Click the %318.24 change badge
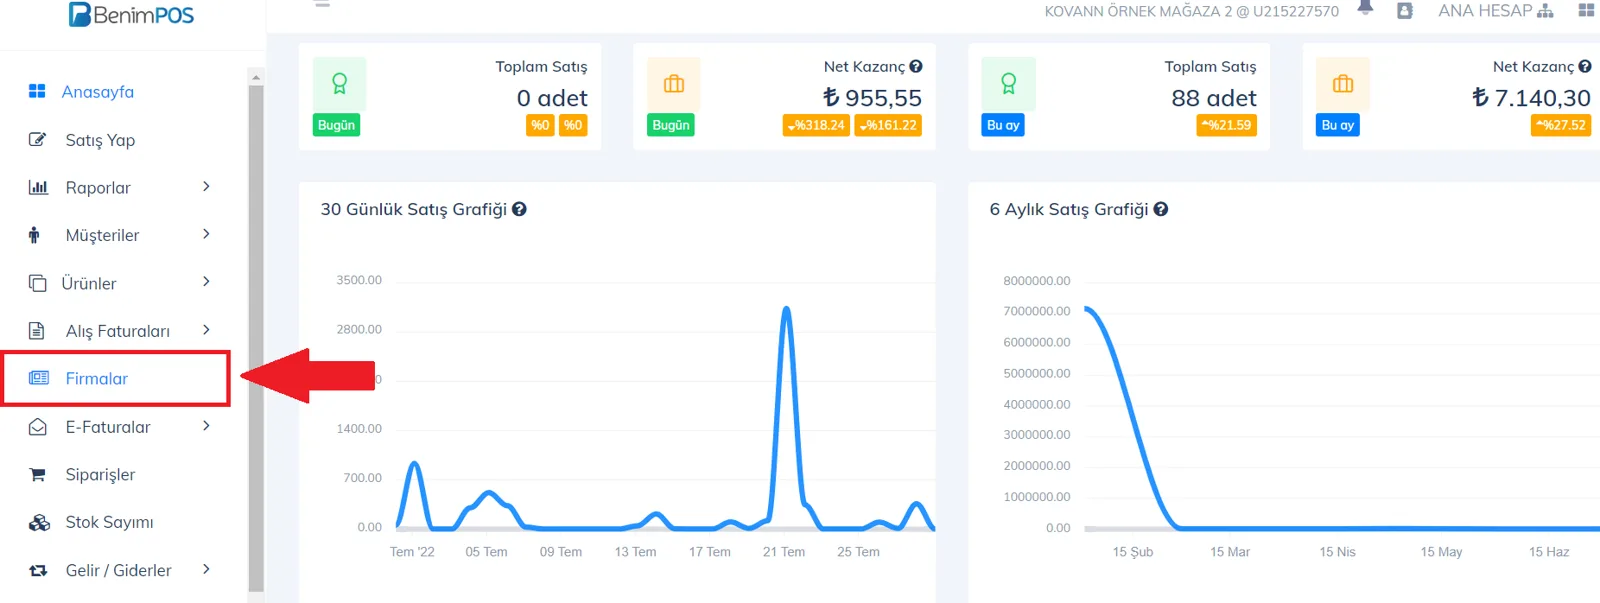Screen dimensions: 1600x603 (x=816, y=125)
